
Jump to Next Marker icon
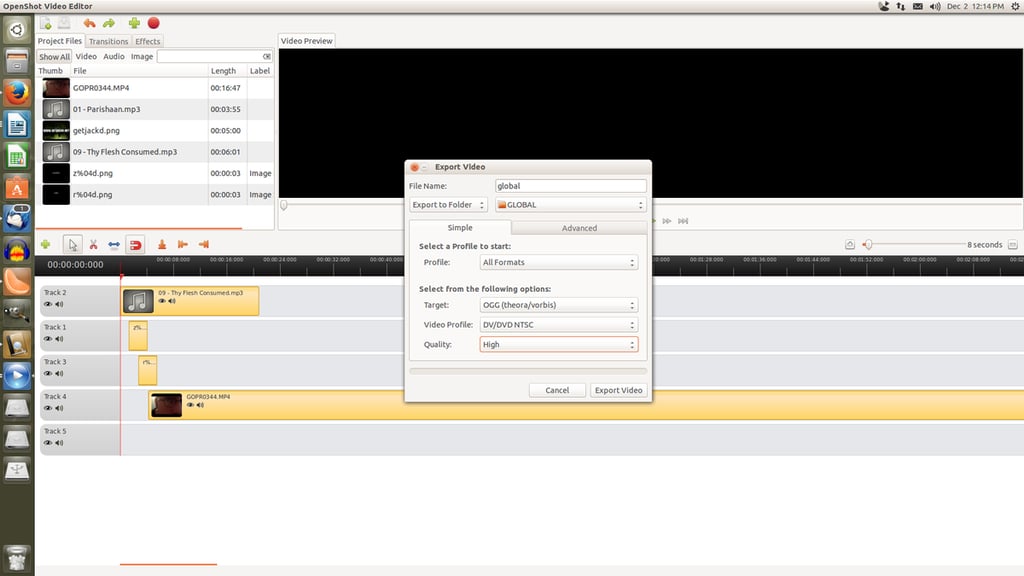click(204, 244)
